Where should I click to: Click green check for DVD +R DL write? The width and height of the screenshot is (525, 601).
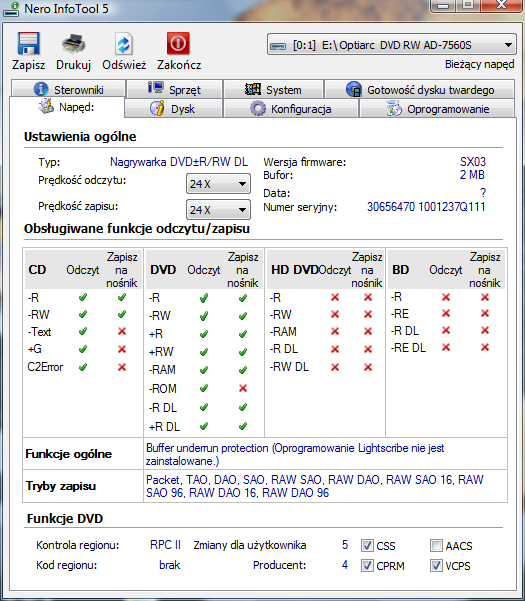point(243,426)
